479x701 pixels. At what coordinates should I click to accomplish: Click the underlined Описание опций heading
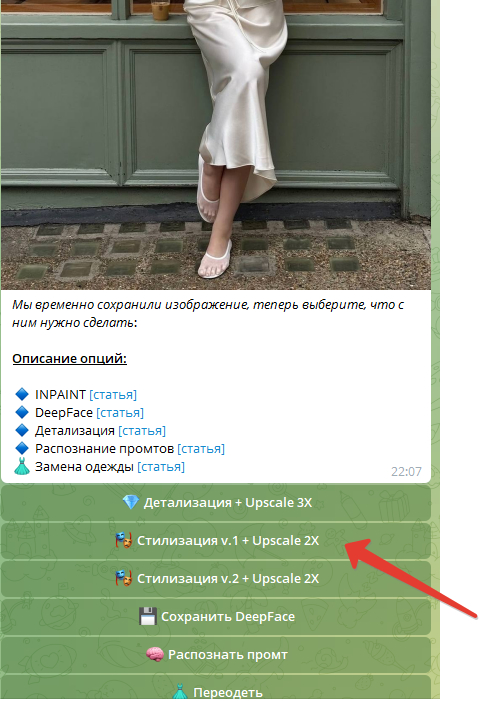[70, 359]
